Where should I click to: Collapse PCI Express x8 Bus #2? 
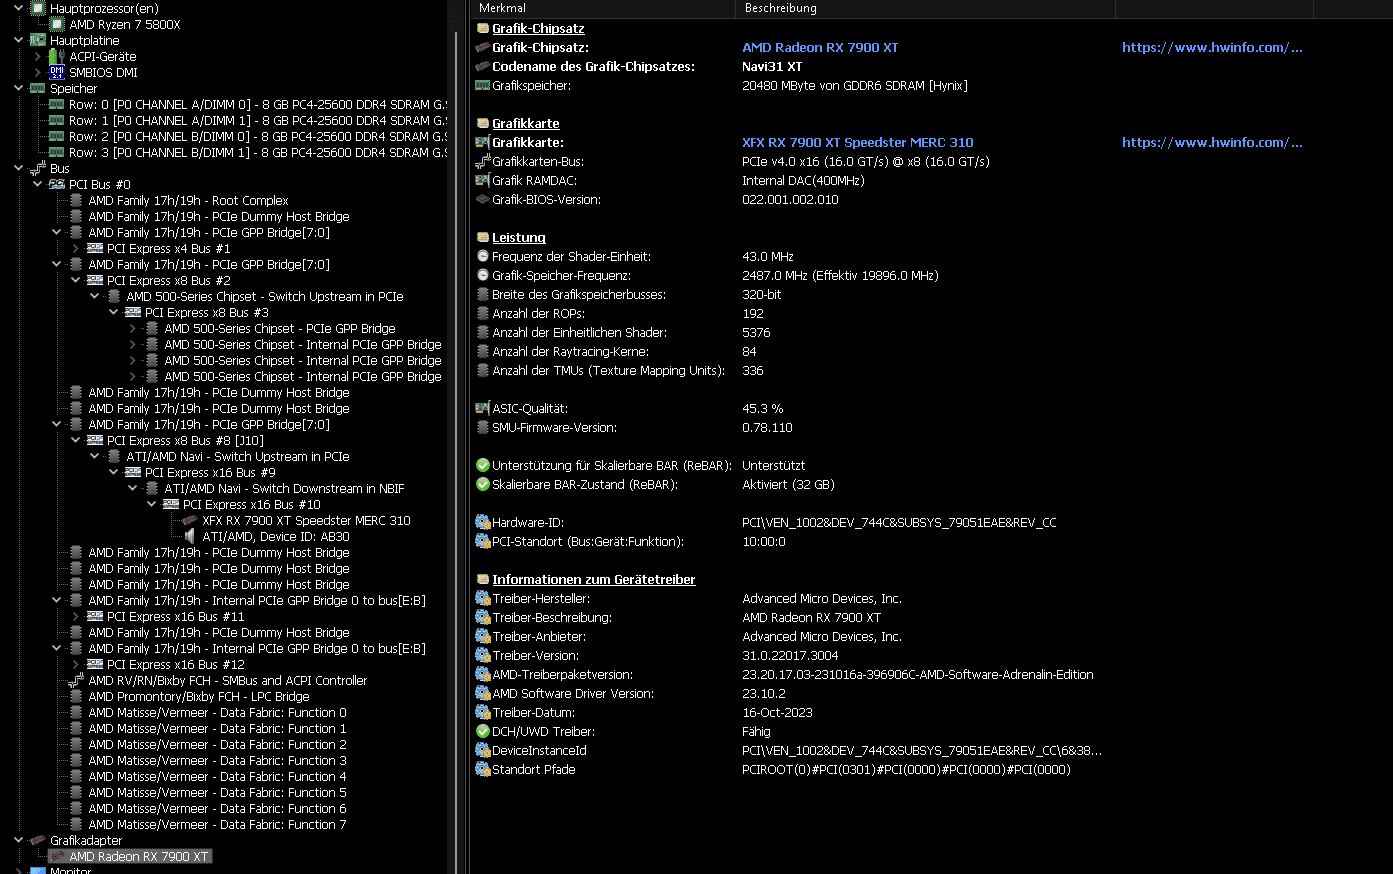pos(76,280)
